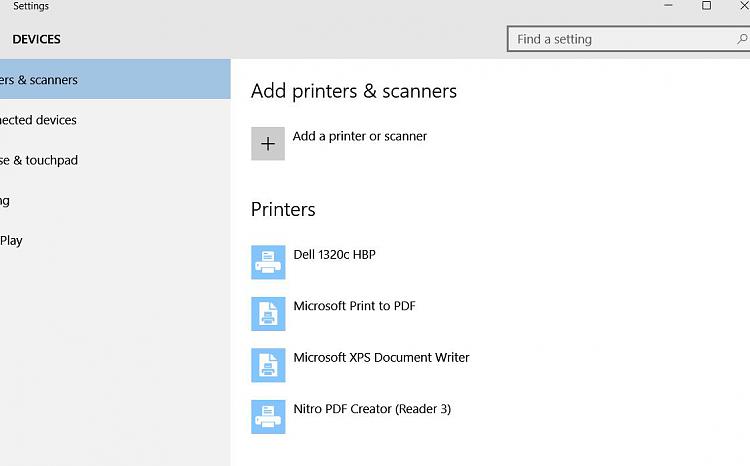The image size is (750, 466).
Task: Close the Settings window
Action: tap(744, 5)
